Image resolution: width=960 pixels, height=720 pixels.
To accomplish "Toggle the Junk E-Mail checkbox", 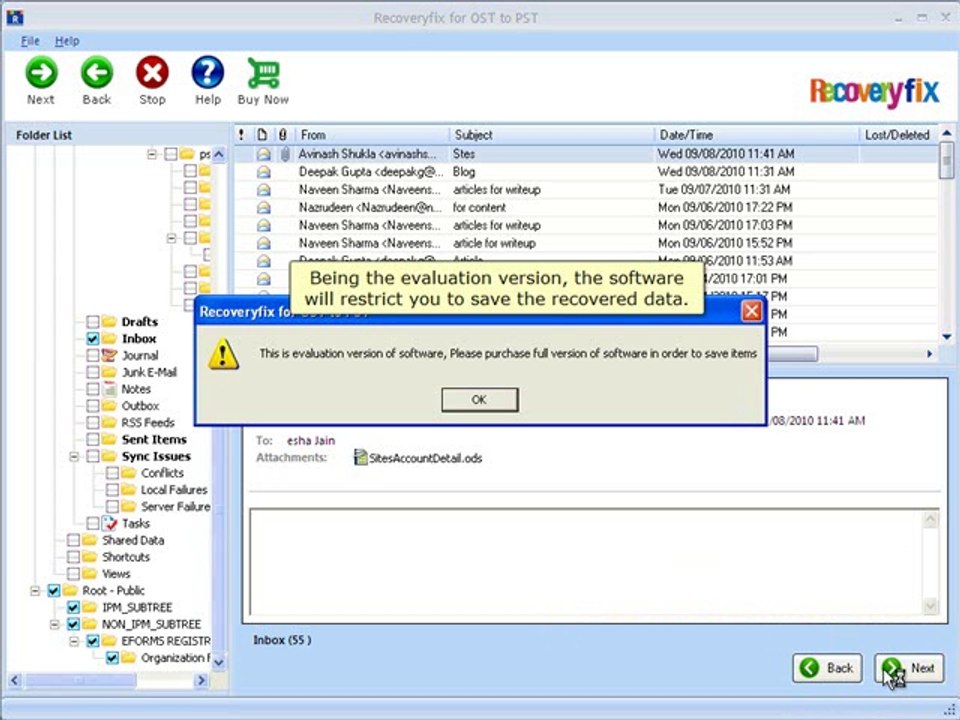I will [92, 372].
